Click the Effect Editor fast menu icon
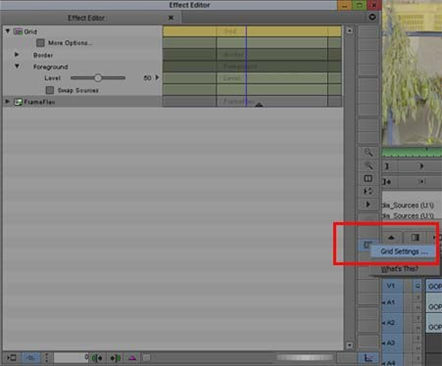 372,17
